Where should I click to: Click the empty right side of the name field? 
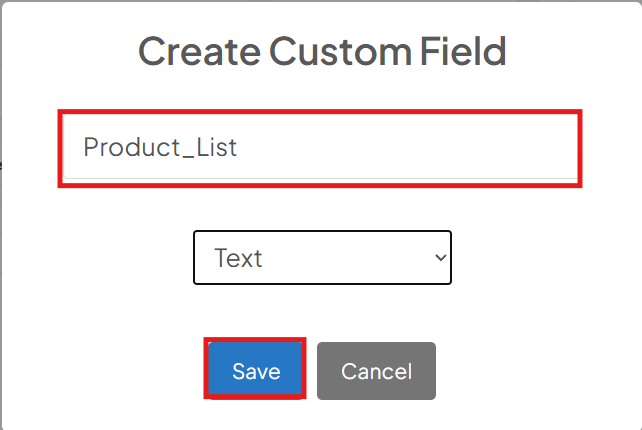point(409,147)
